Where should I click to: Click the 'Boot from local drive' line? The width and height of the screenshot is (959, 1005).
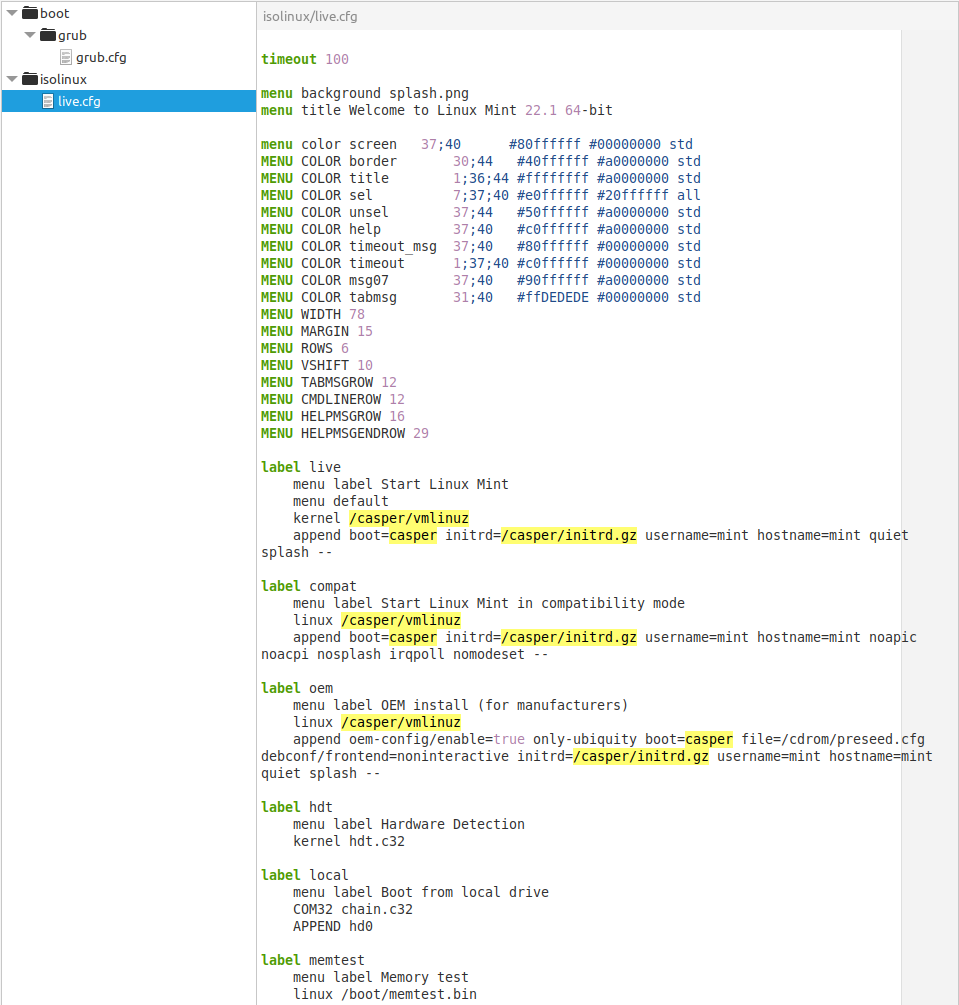421,892
